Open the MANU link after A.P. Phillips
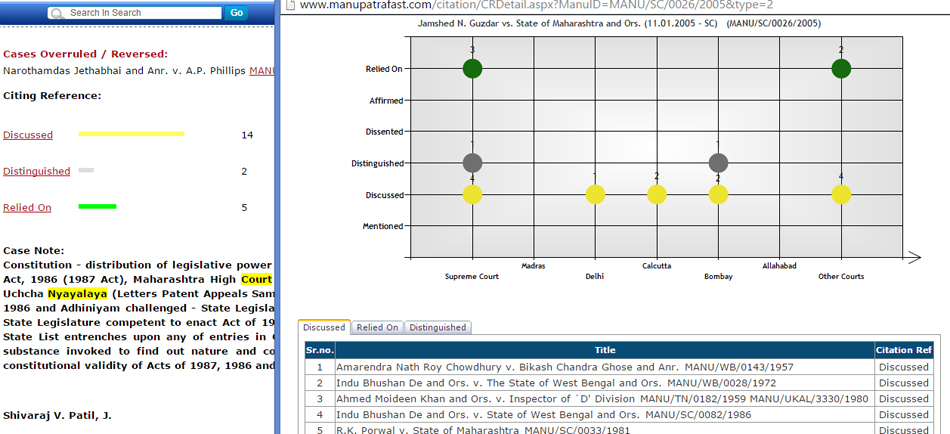 point(262,70)
